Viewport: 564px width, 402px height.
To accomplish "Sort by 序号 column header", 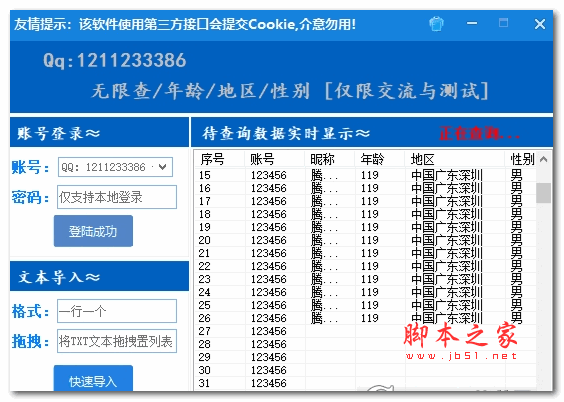I will (x=220, y=159).
